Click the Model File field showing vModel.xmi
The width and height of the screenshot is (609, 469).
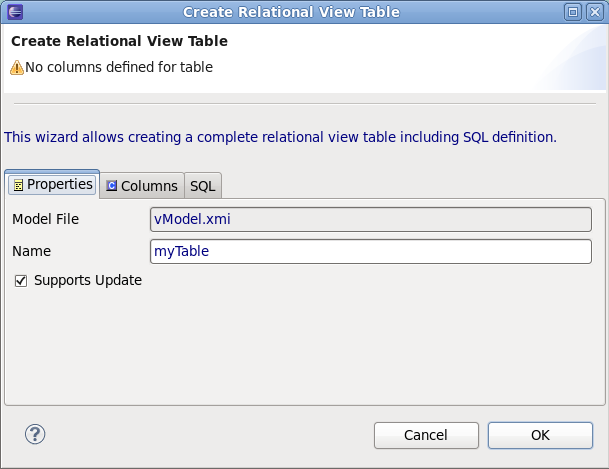tap(370, 219)
